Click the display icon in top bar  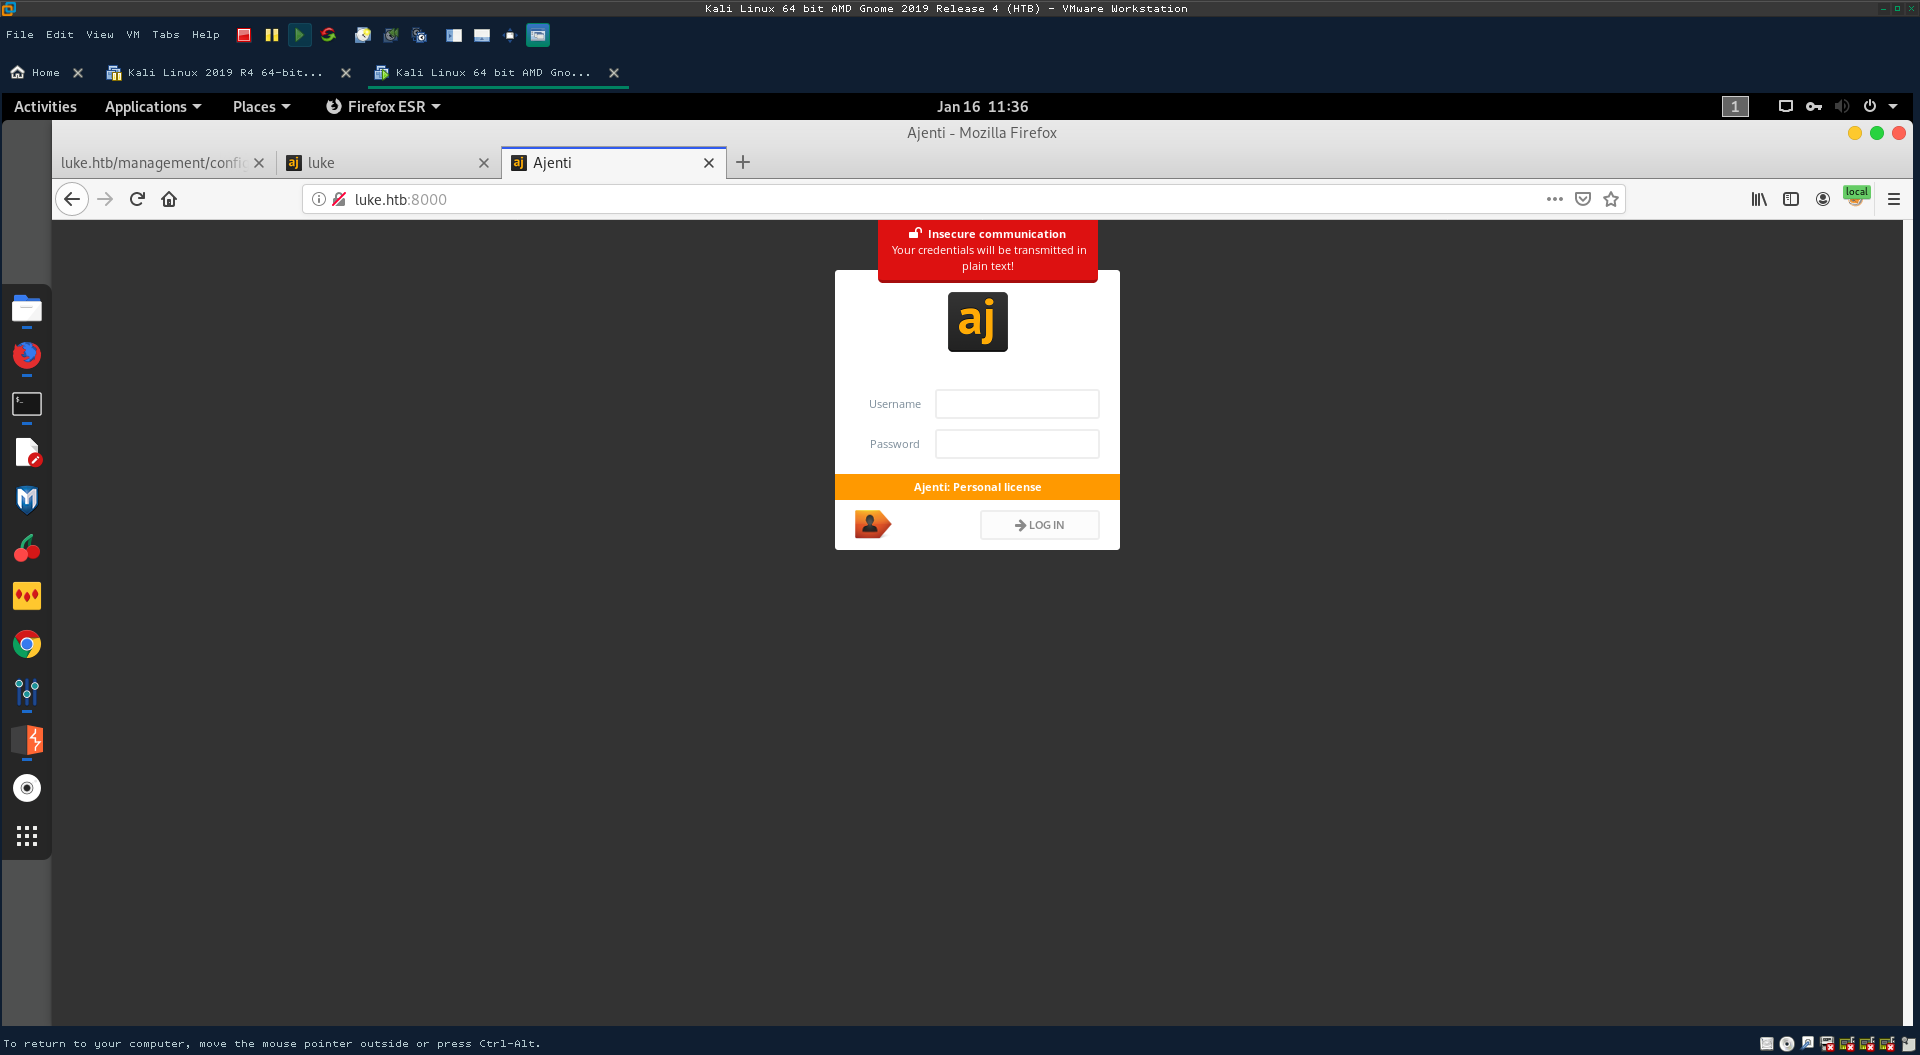tap(1786, 107)
